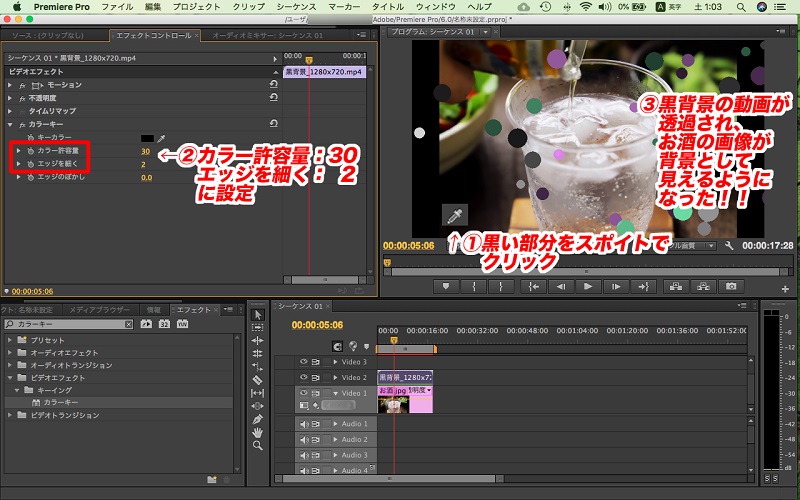Mute Audio 2 track output

point(304,440)
